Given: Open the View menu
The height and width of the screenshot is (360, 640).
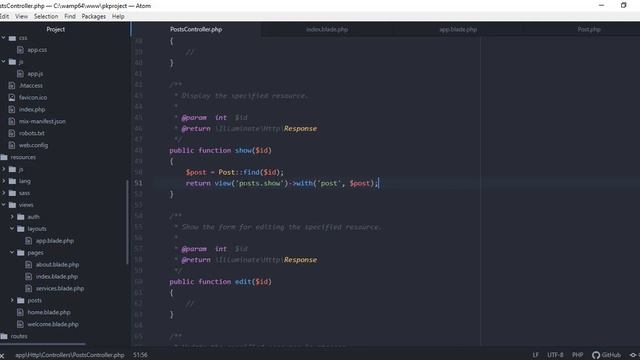Looking at the screenshot, I should click(22, 16).
